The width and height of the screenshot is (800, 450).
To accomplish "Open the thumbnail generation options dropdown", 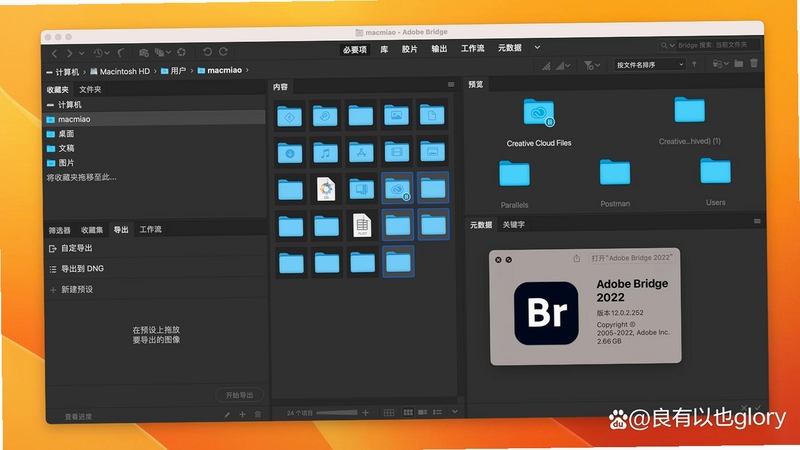I will (x=563, y=65).
